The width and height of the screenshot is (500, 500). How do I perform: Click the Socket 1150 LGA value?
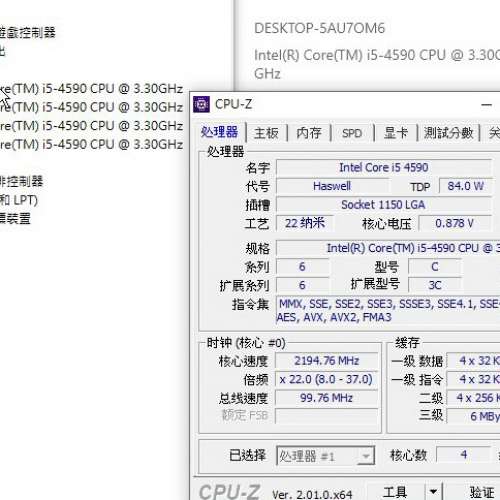(x=384, y=205)
